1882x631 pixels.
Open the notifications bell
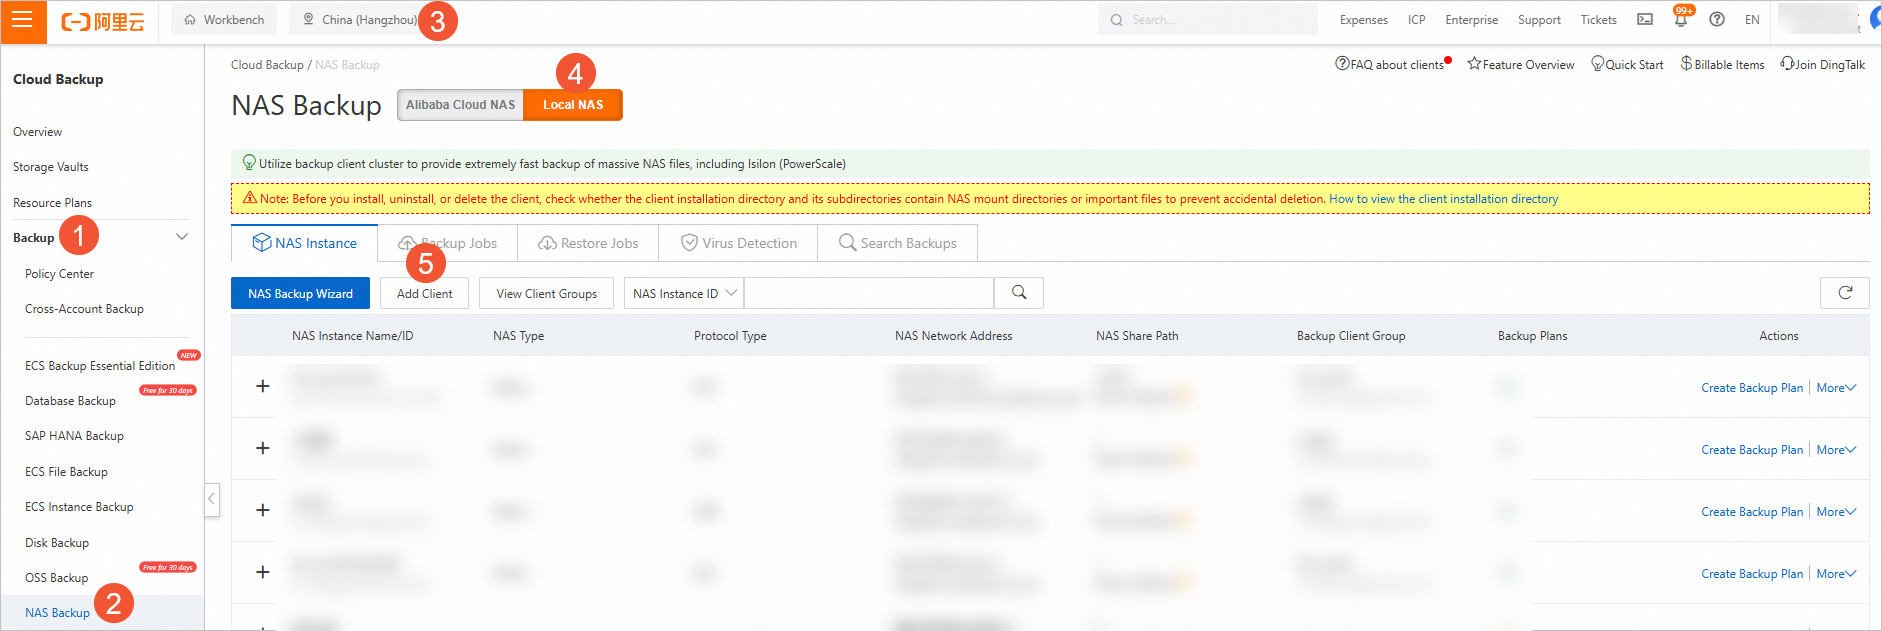1680,20
